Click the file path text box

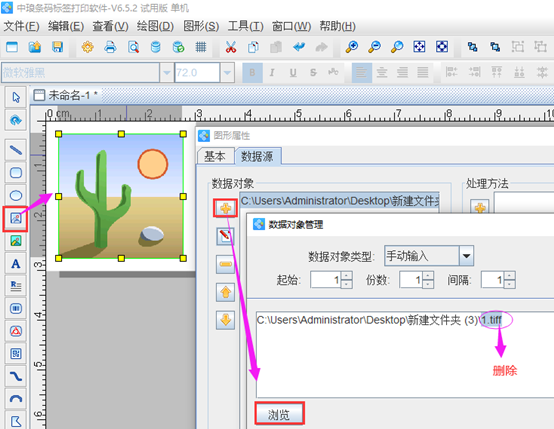pyautogui.click(x=405, y=354)
